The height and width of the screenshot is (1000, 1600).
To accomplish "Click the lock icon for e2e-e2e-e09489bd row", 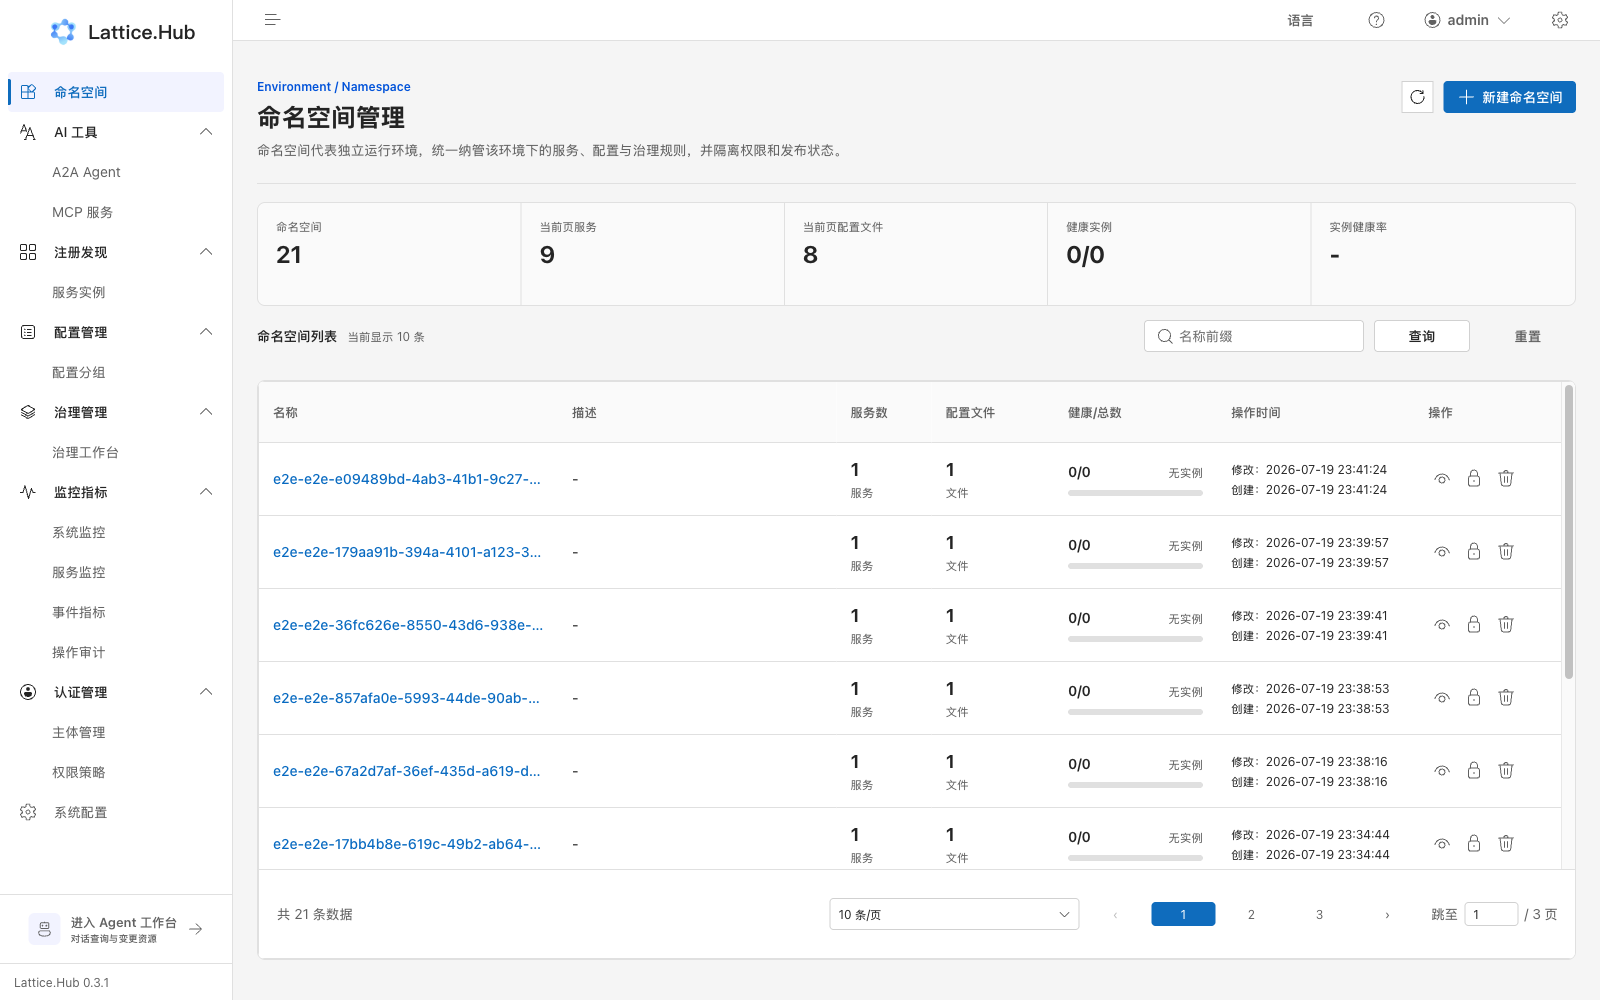I will [x=1474, y=478].
